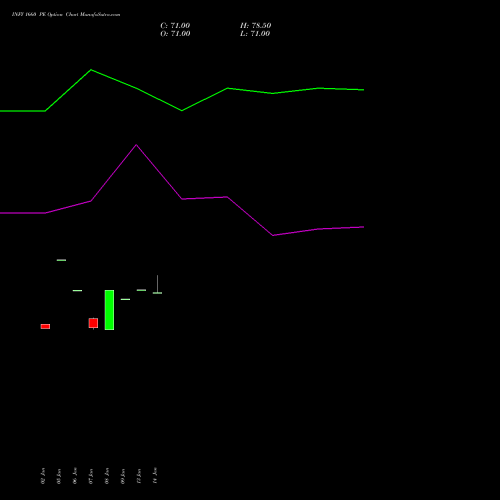Click the purple indicator line at its peak
This screenshot has width=500, height=500.
136,145
